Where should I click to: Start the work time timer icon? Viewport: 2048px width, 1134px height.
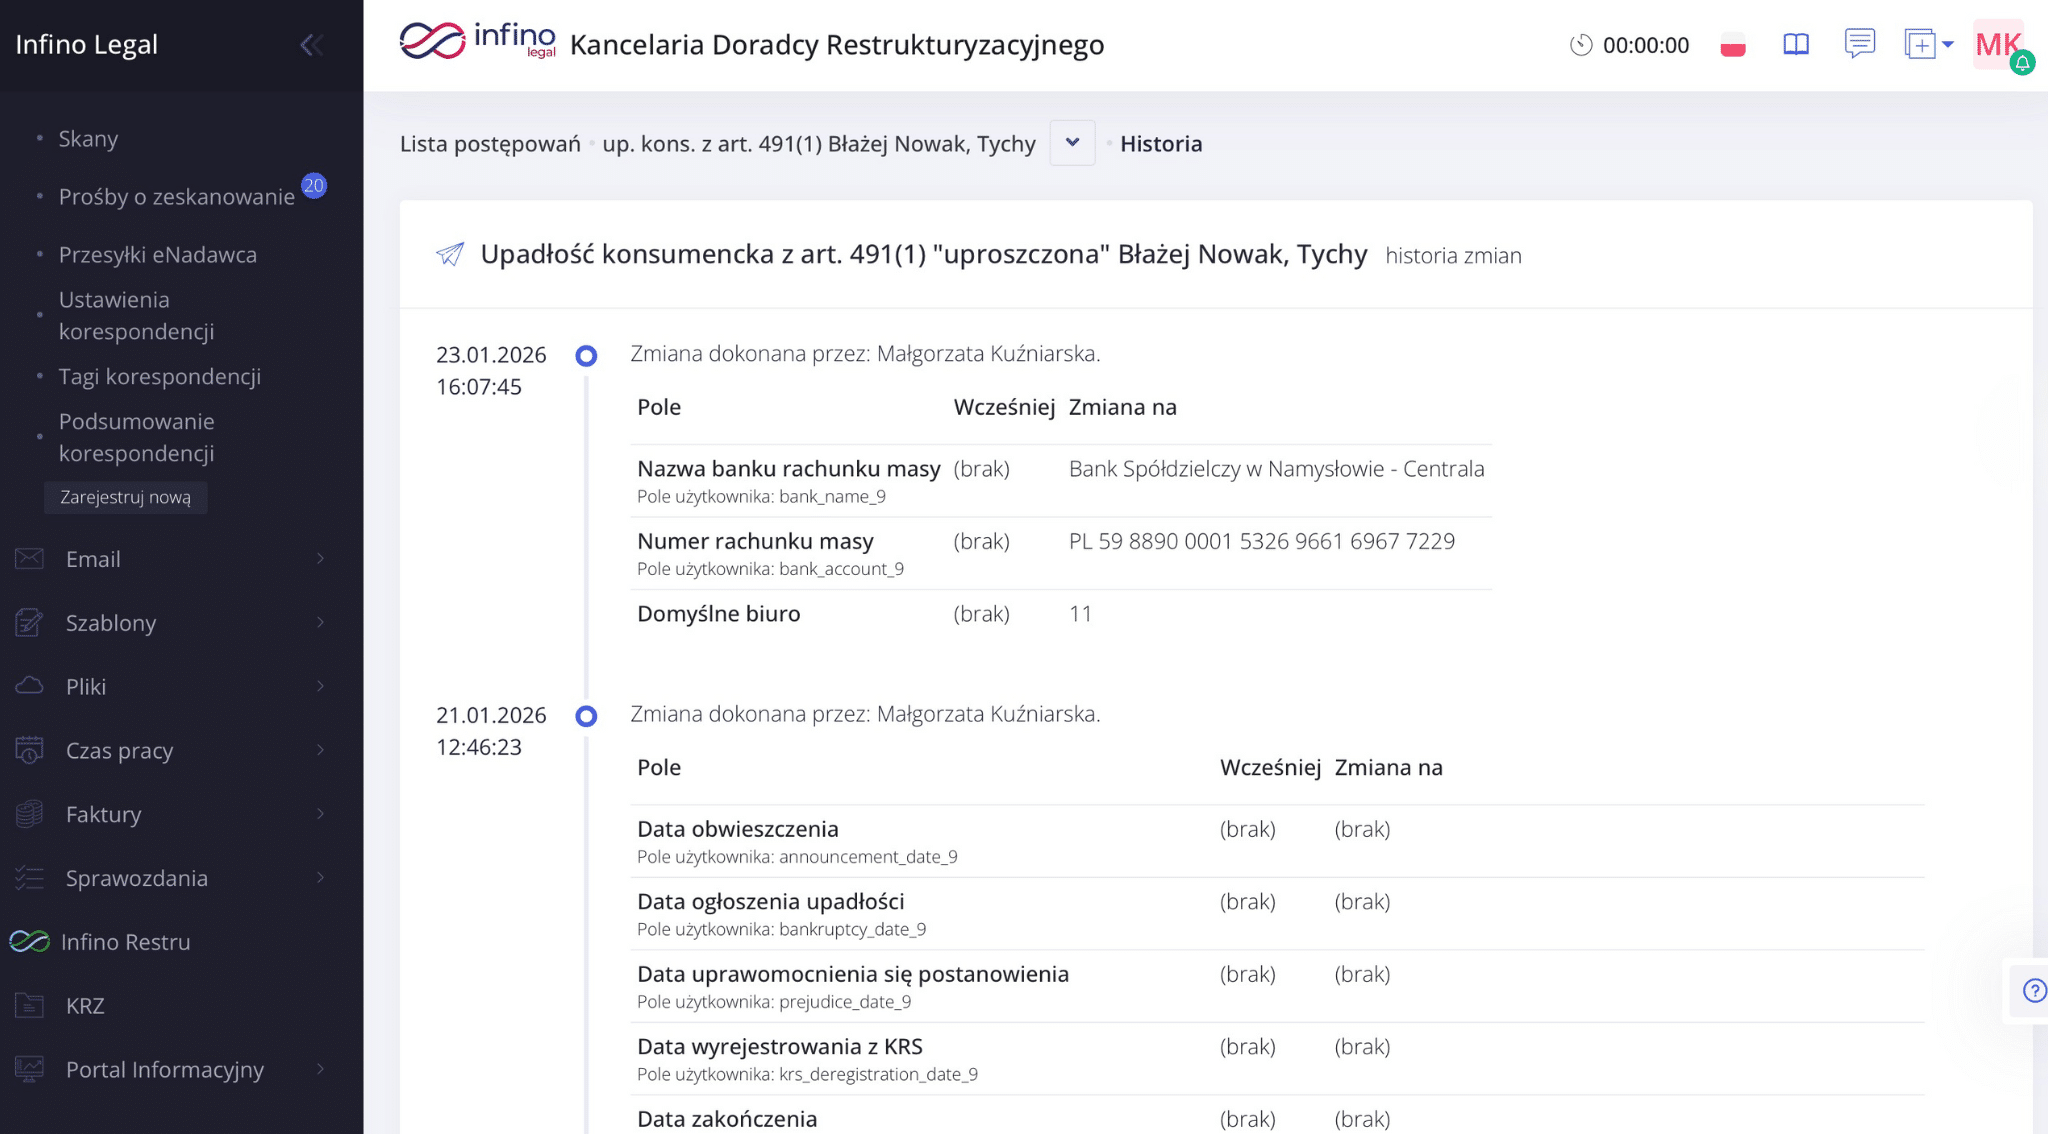pos(1581,45)
